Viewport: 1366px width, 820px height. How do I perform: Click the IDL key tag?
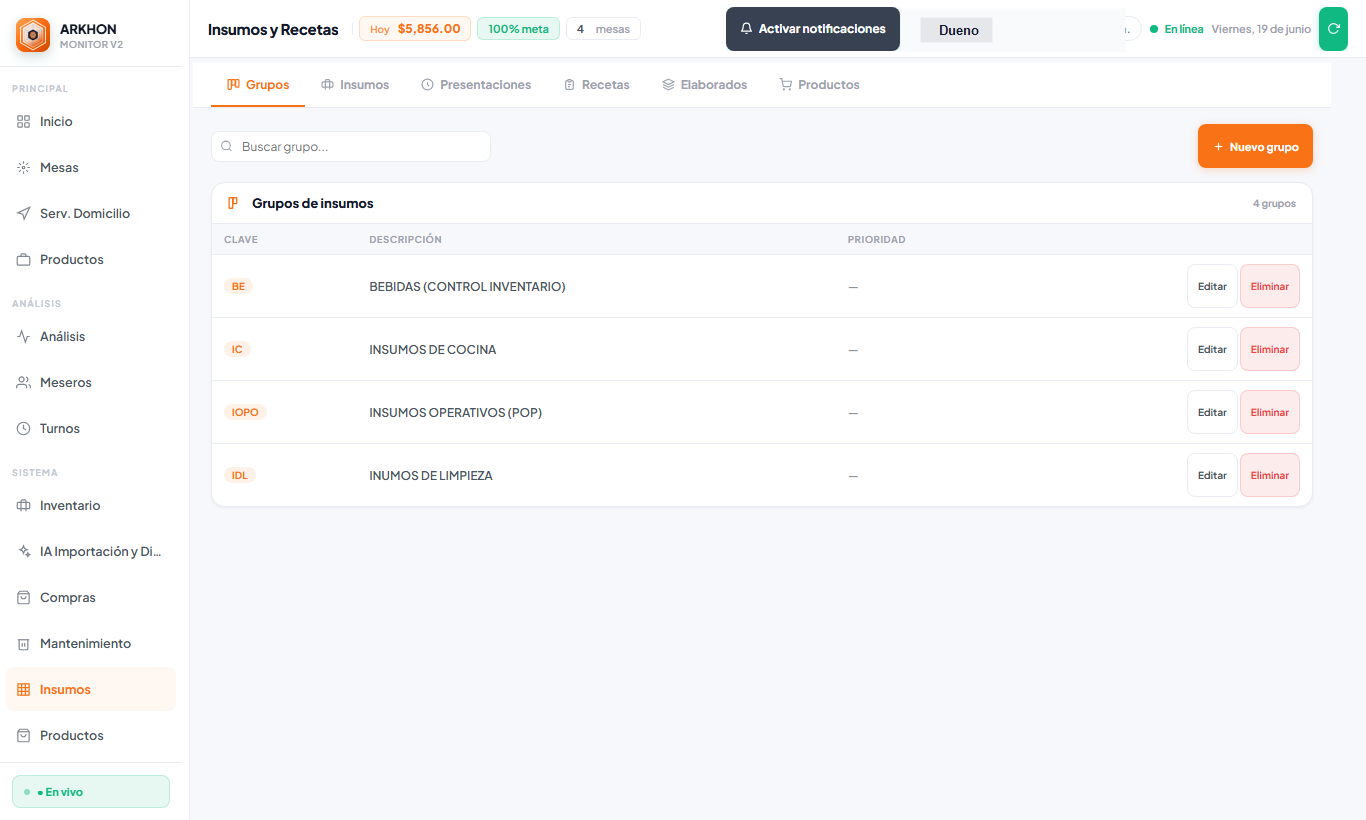[x=240, y=475]
